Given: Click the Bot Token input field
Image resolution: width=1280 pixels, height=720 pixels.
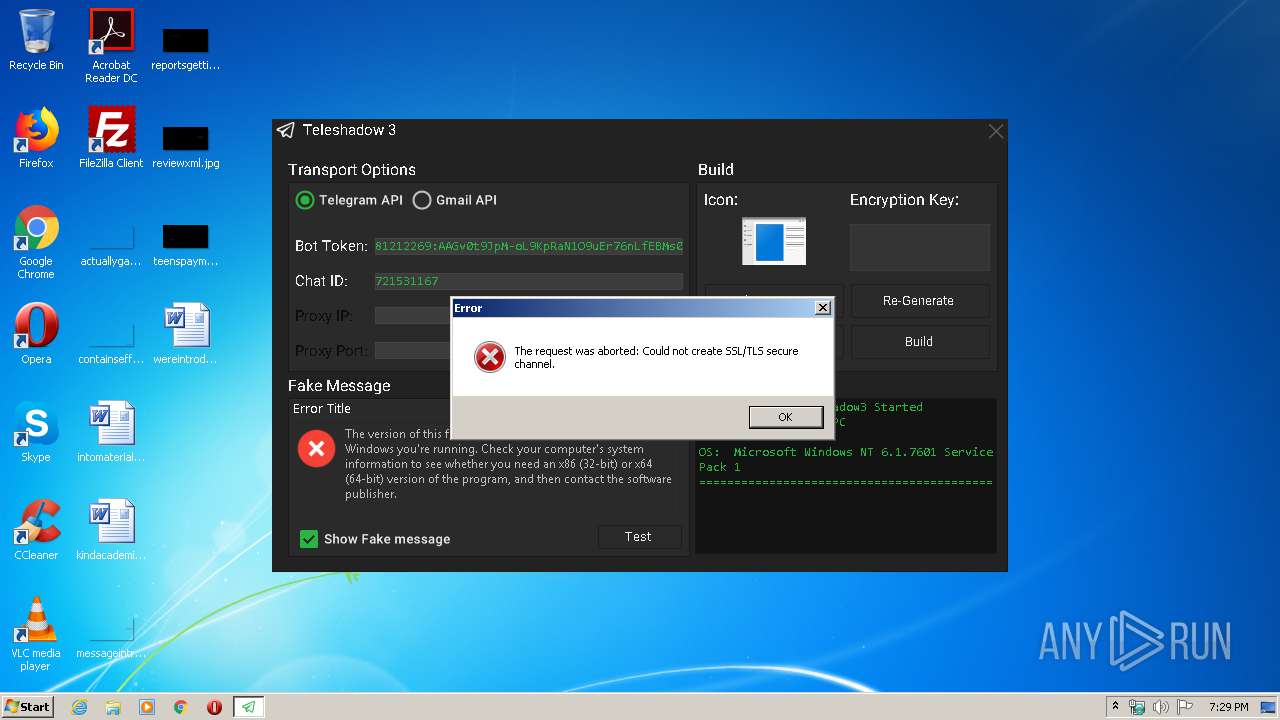Looking at the screenshot, I should [x=529, y=246].
